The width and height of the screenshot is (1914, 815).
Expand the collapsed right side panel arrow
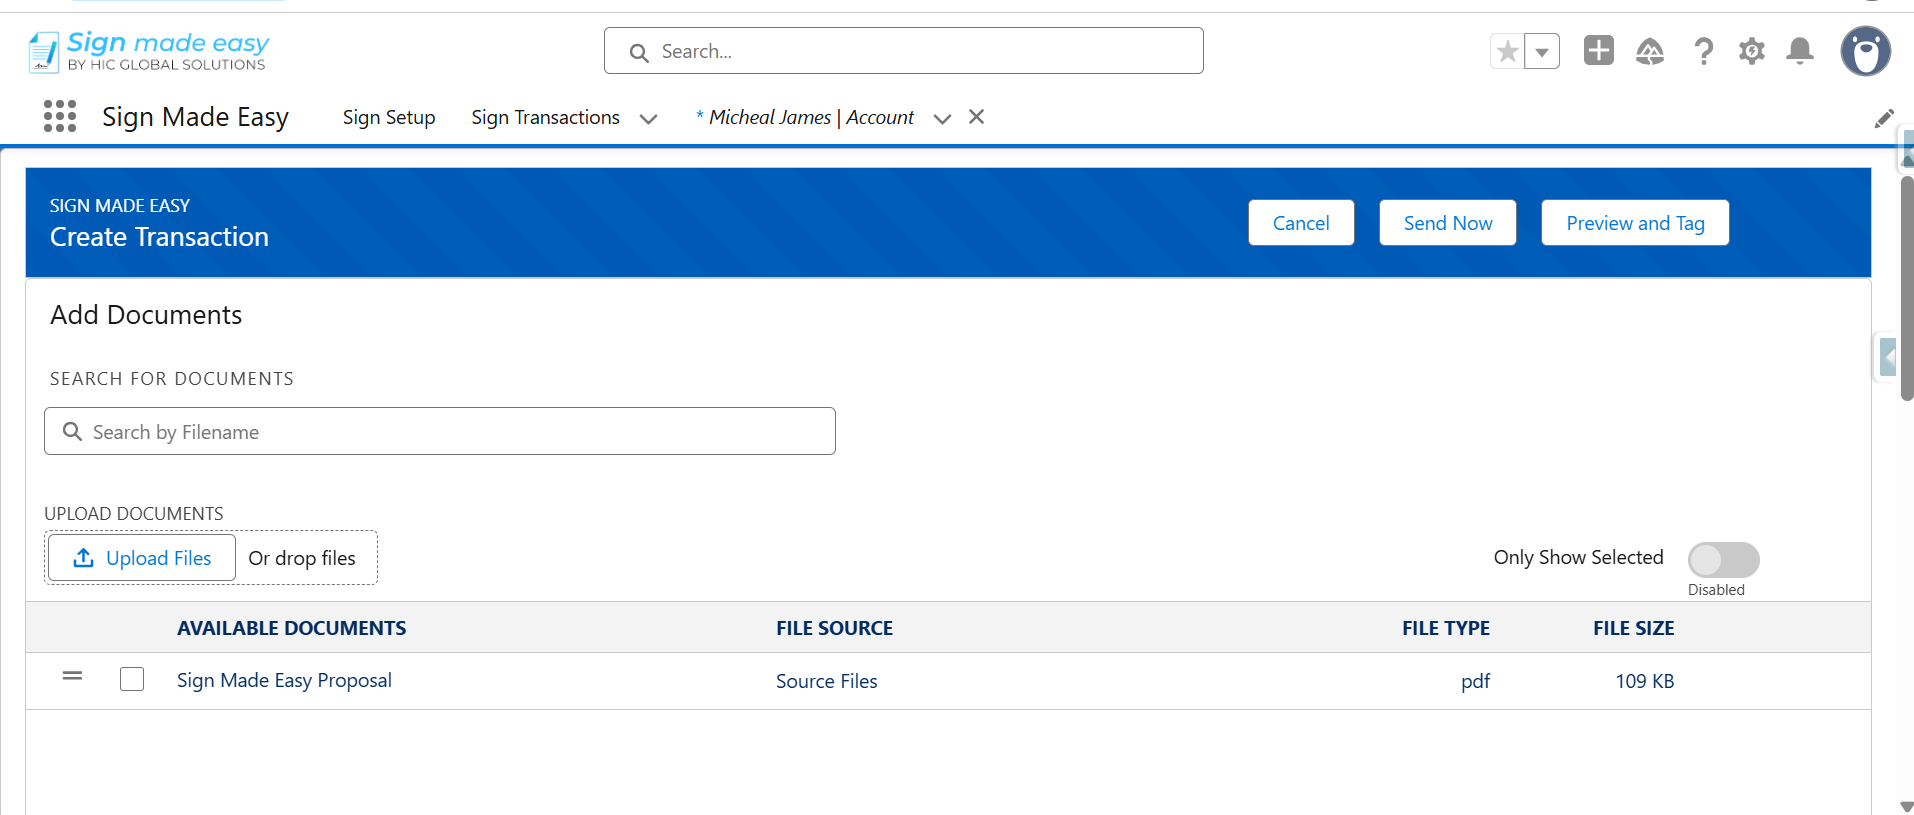[1887, 357]
